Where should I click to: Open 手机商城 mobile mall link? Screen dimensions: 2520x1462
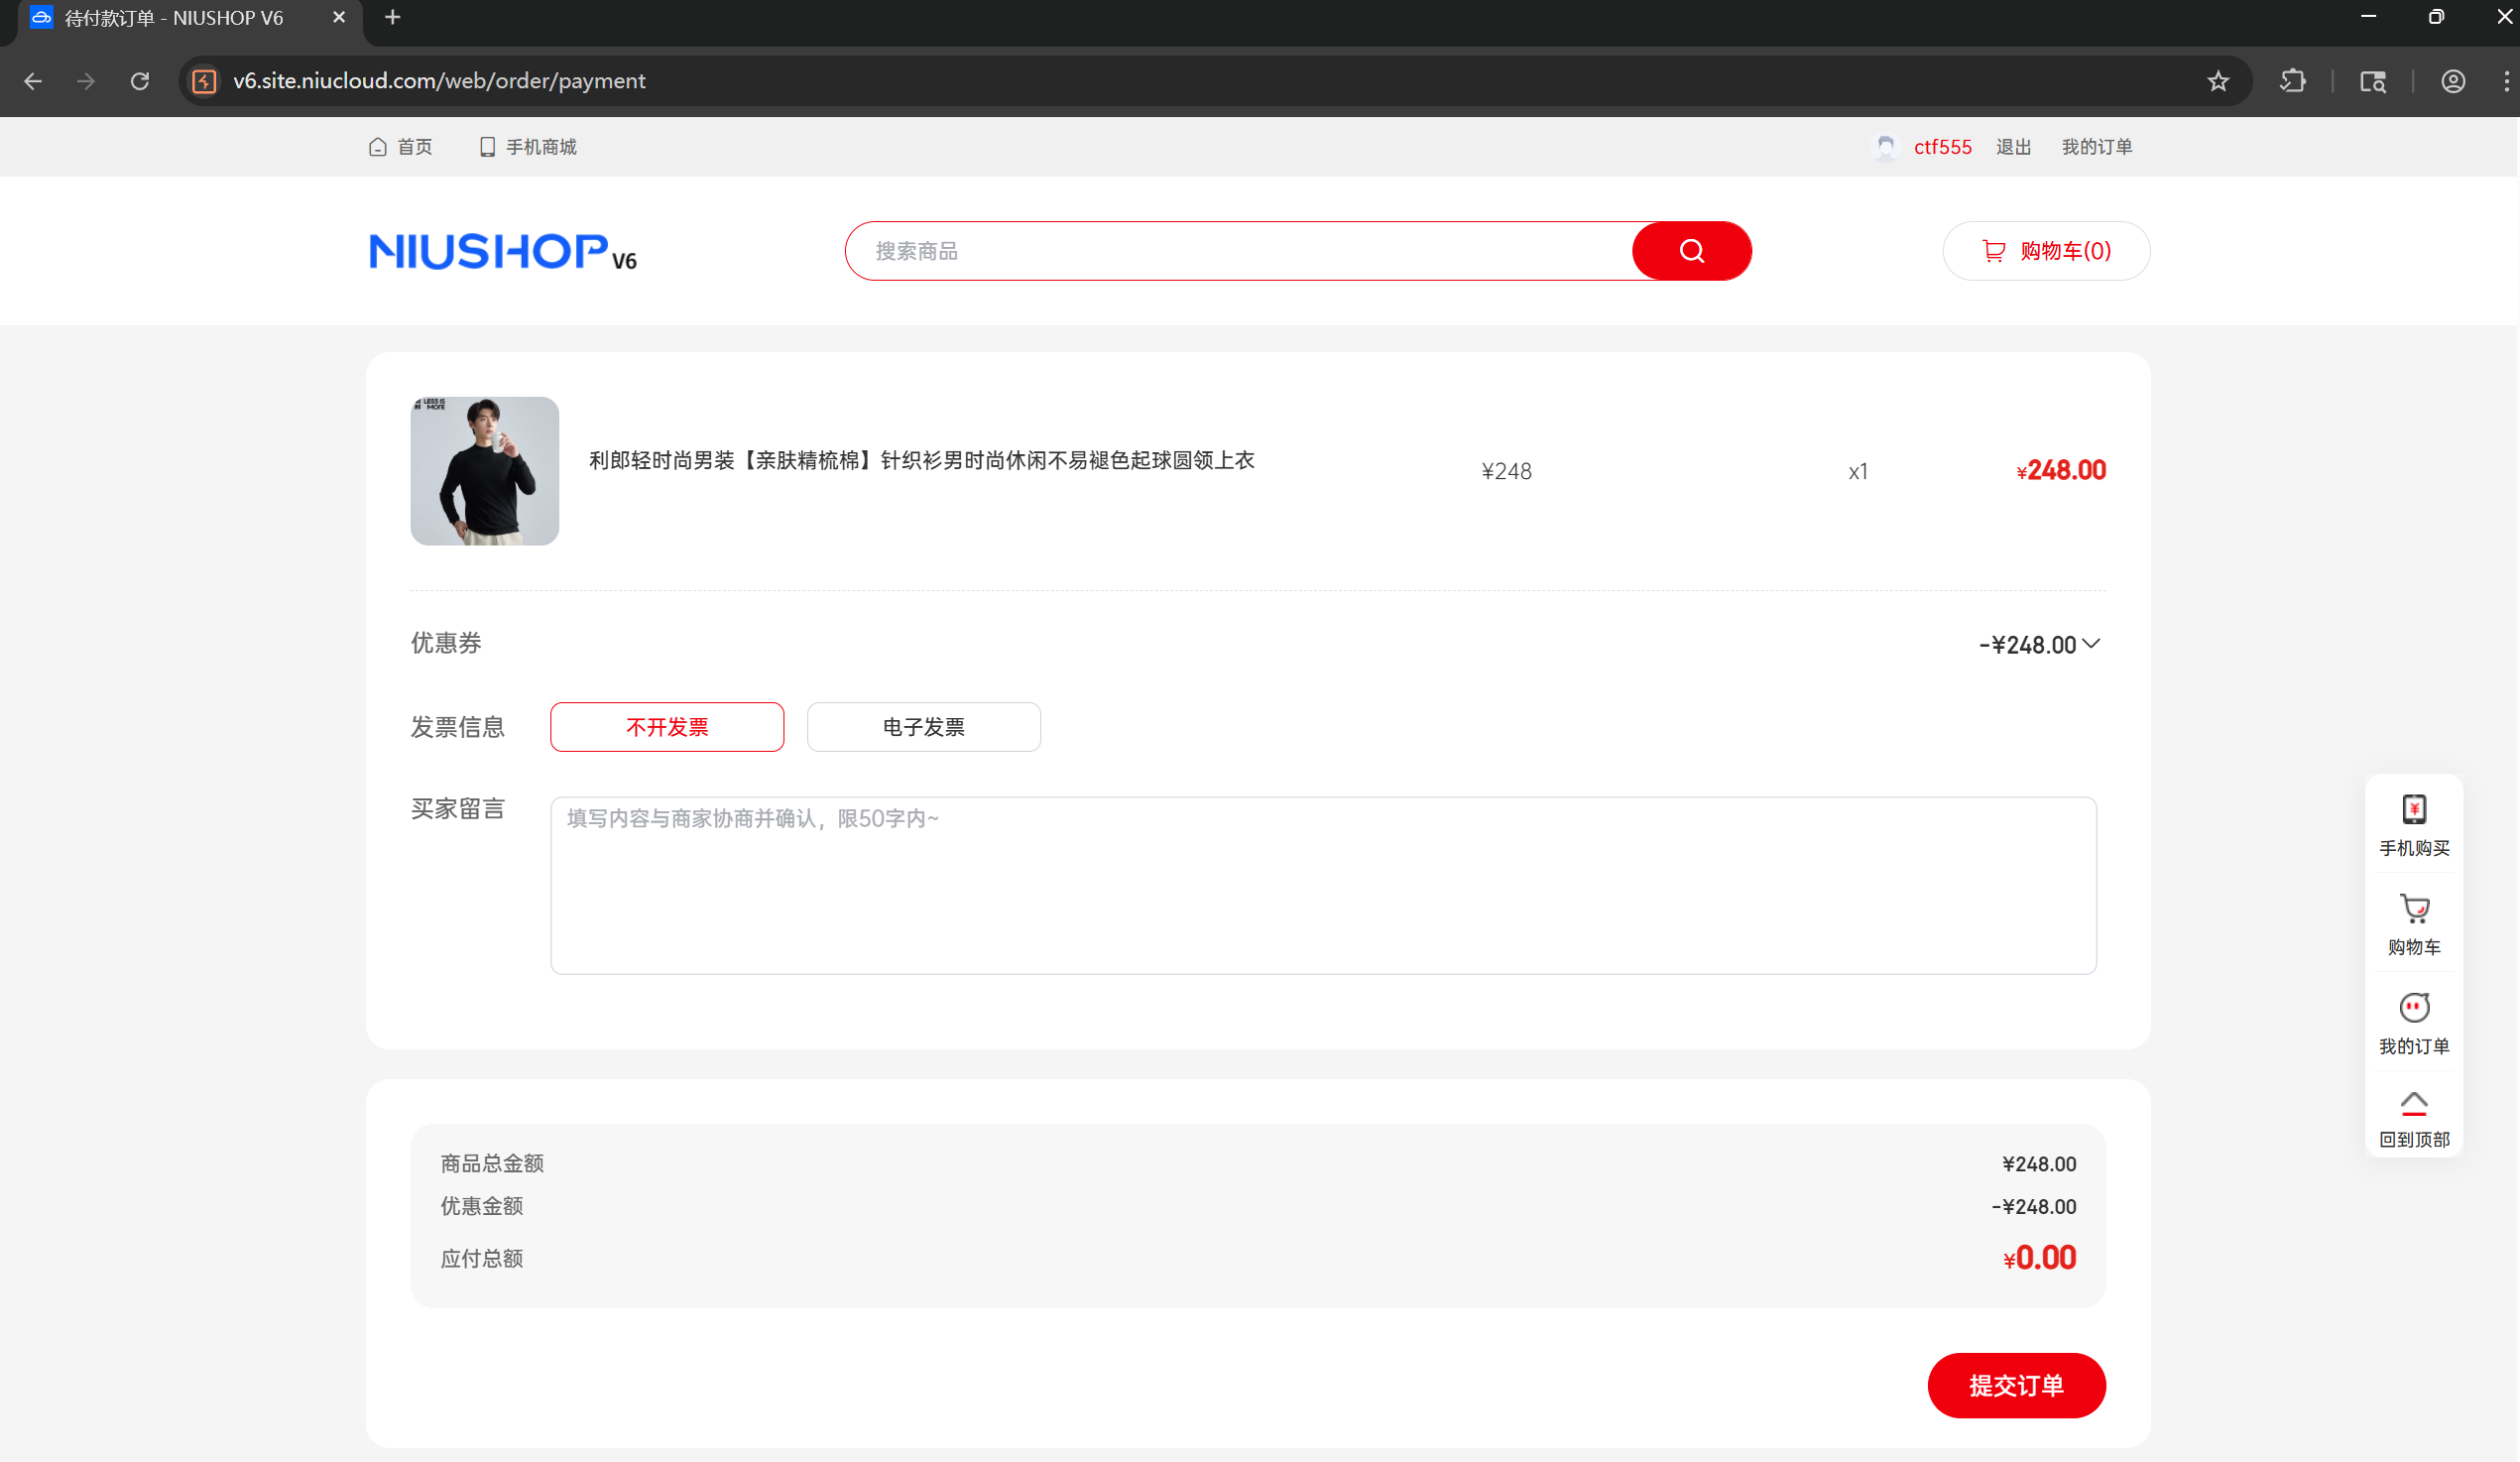(x=528, y=147)
